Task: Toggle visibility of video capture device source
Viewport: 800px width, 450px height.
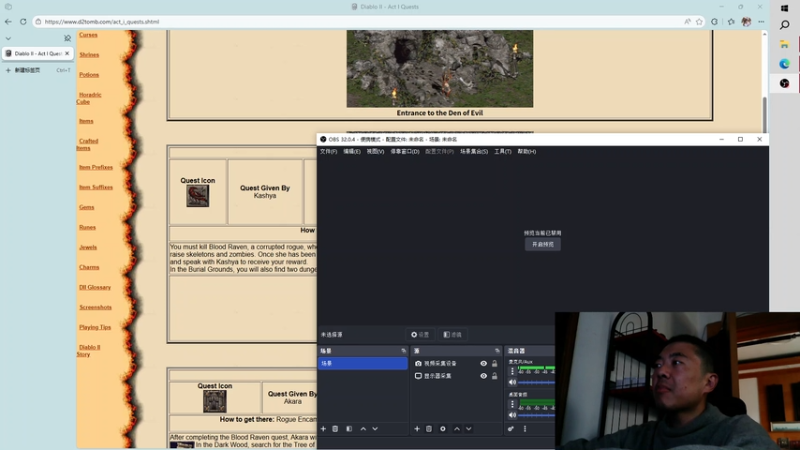Action: (x=483, y=364)
